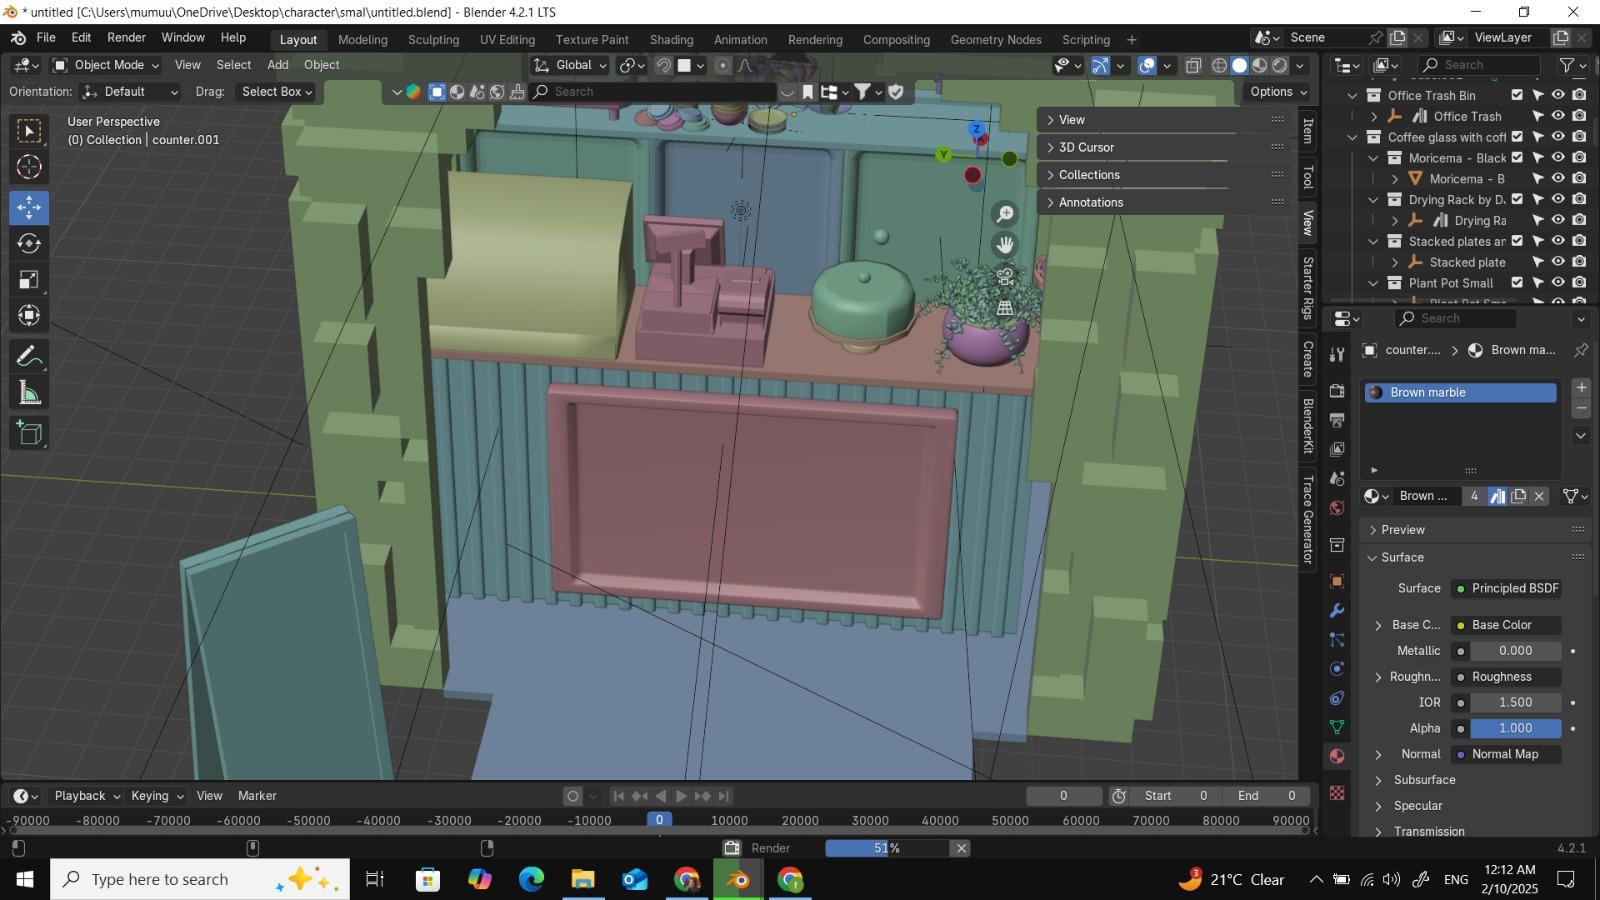This screenshot has height=900, width=1600.
Task: Click the Base Color linked texture button
Action: [1506, 625]
